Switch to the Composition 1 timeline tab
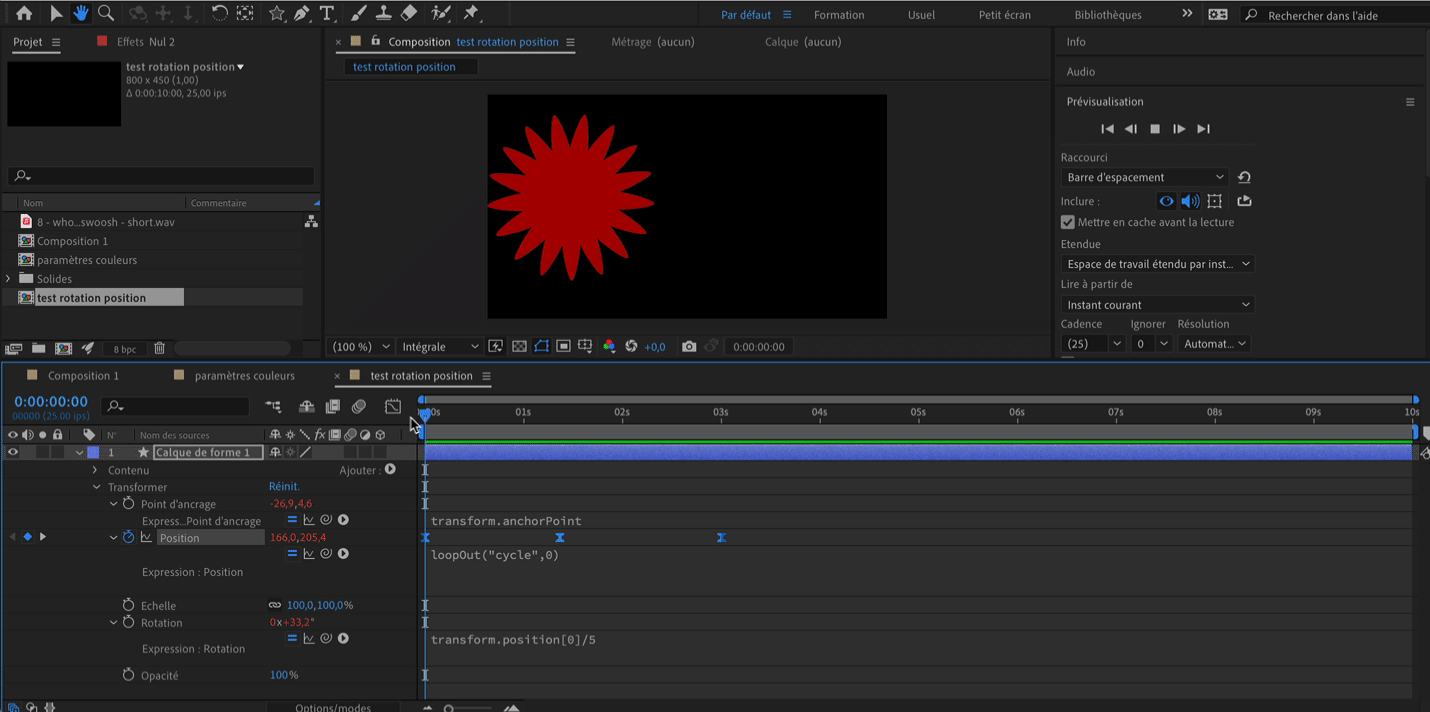 [83, 376]
